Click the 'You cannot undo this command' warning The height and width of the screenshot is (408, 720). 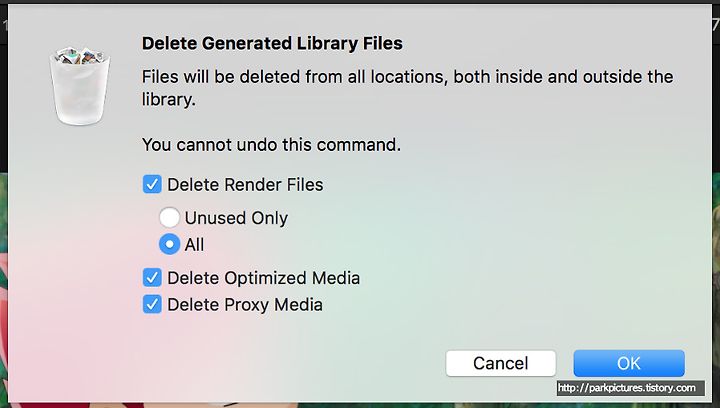271,145
